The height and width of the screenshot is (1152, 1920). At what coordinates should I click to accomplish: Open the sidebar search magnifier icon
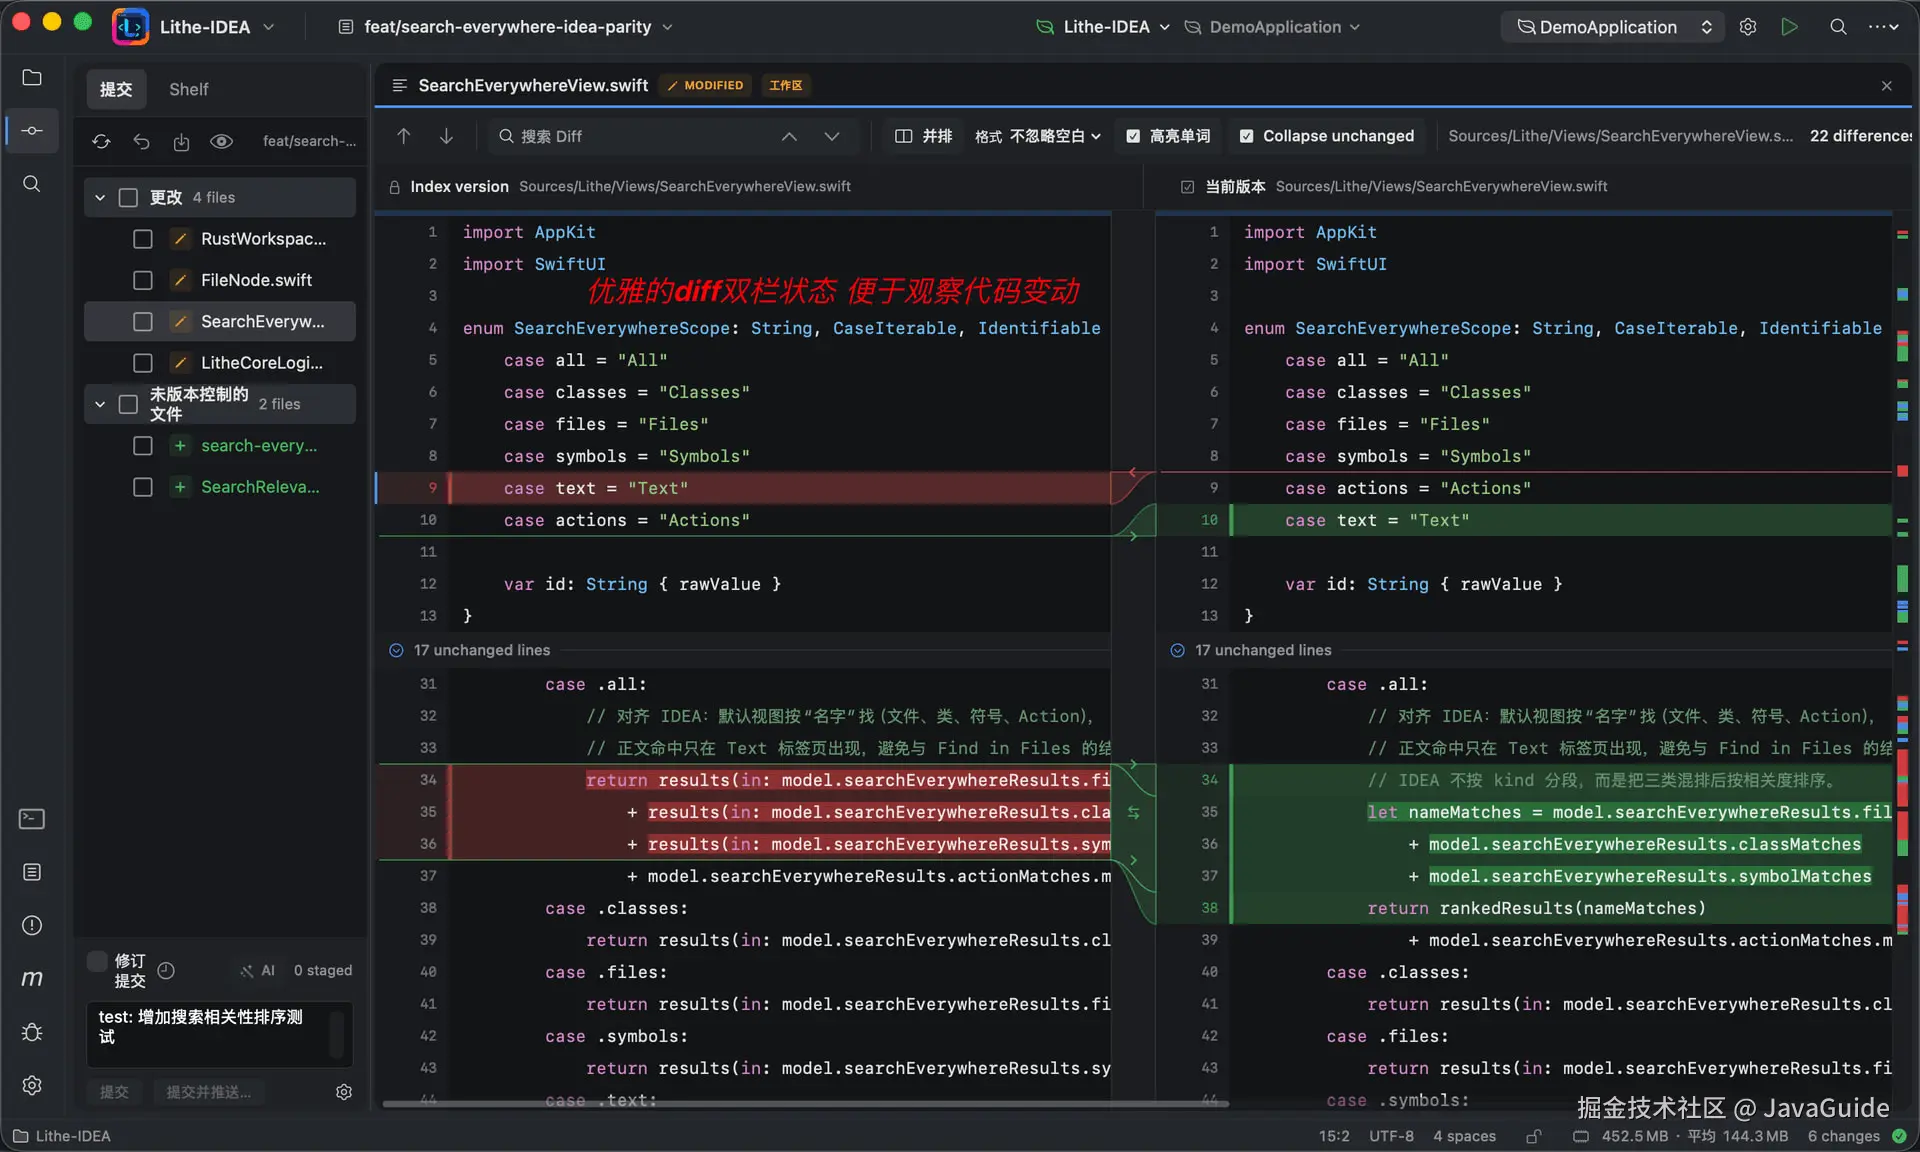(32, 184)
